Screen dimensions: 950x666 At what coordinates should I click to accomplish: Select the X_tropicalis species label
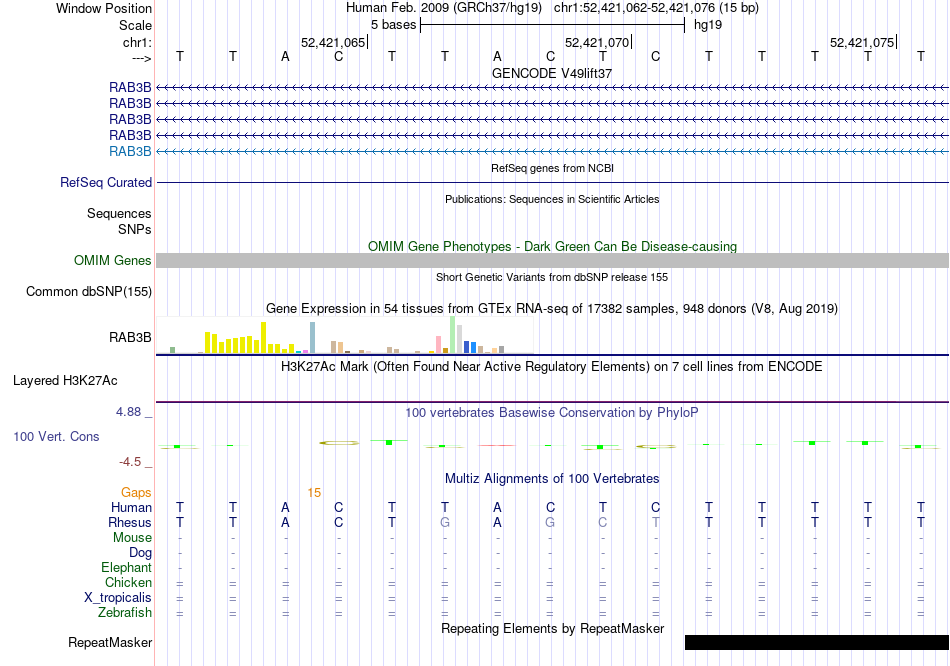118,598
